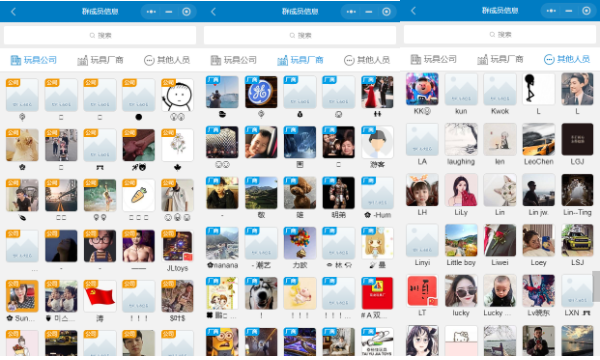Open LeoChen's yellow sports car avatar
Image resolution: width=600 pixels, height=360 pixels.
[538, 139]
